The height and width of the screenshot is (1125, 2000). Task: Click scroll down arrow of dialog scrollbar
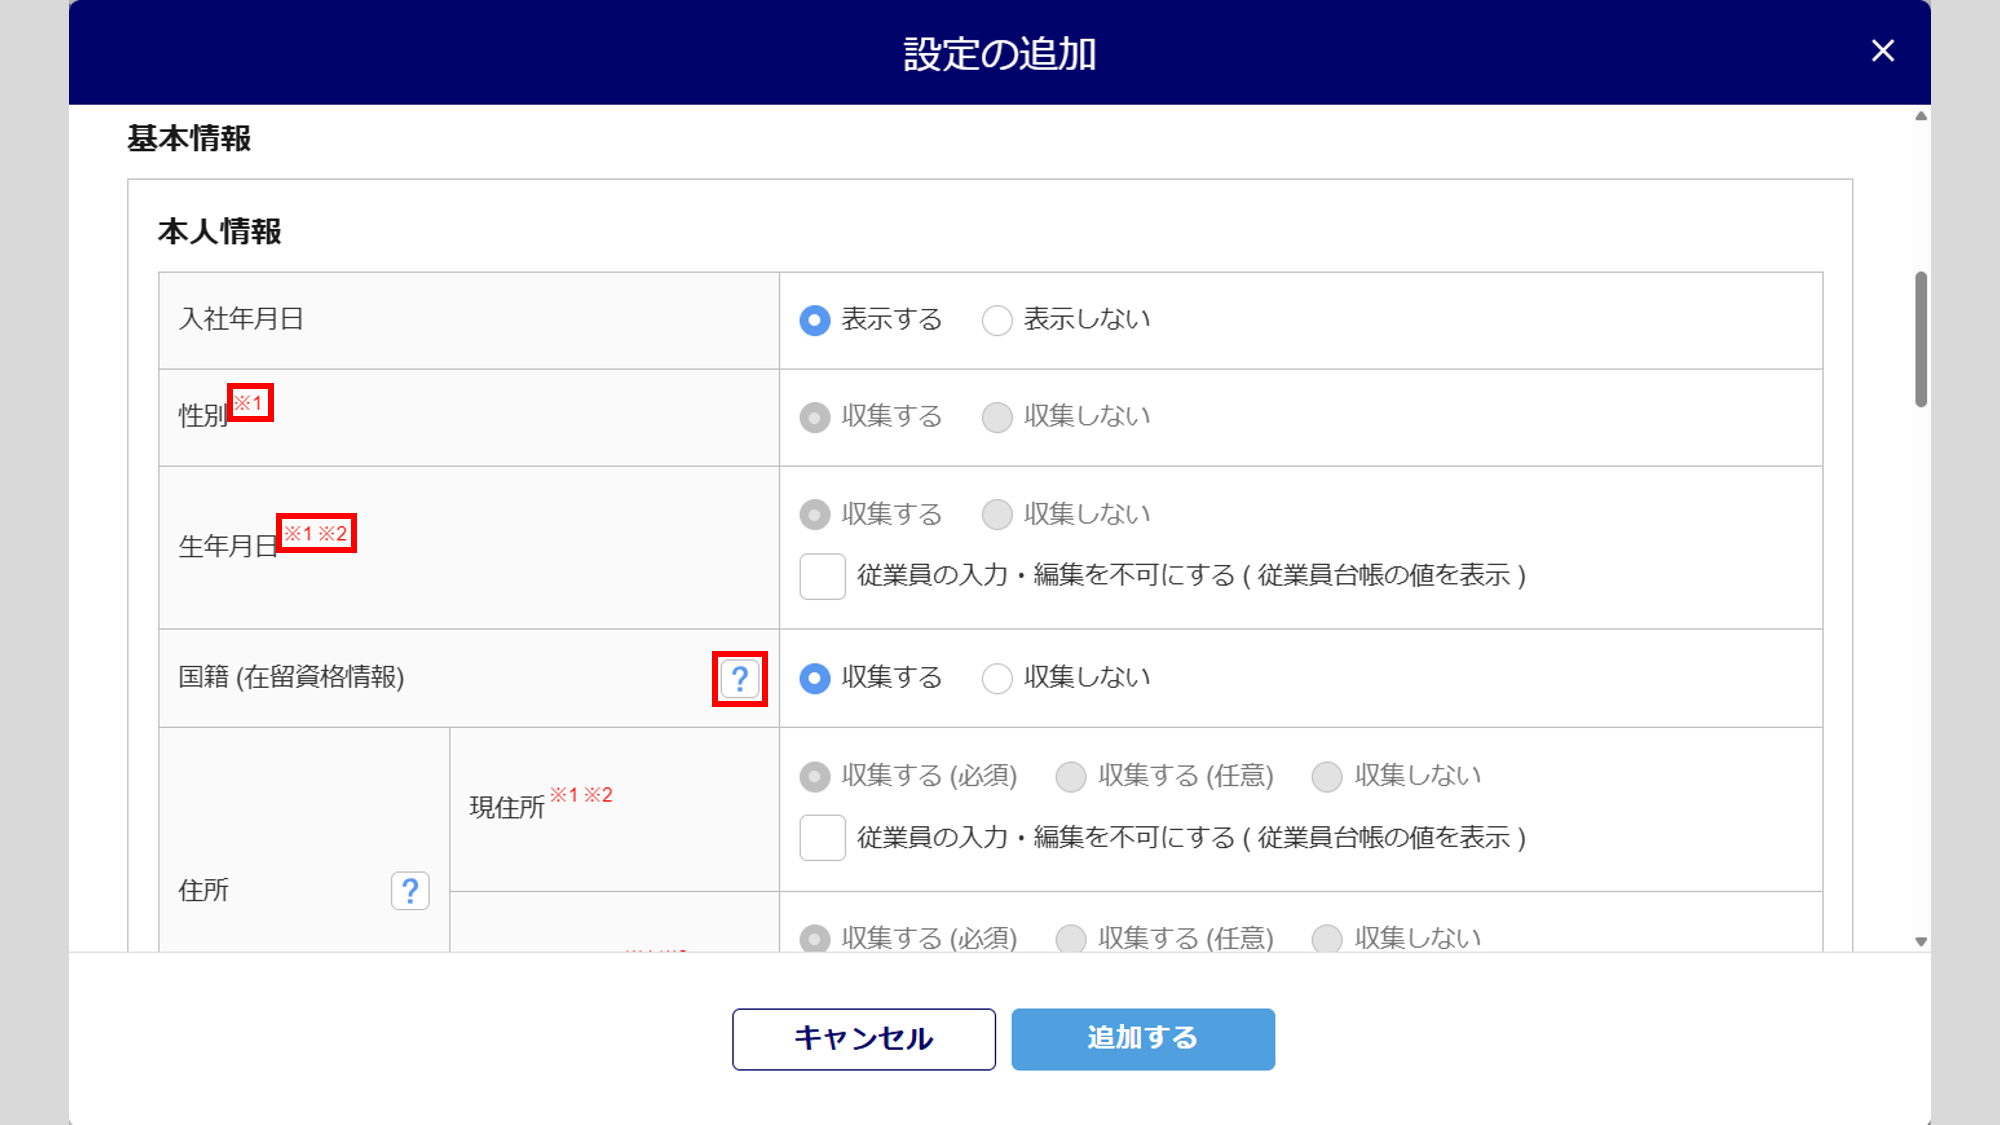tap(1921, 941)
